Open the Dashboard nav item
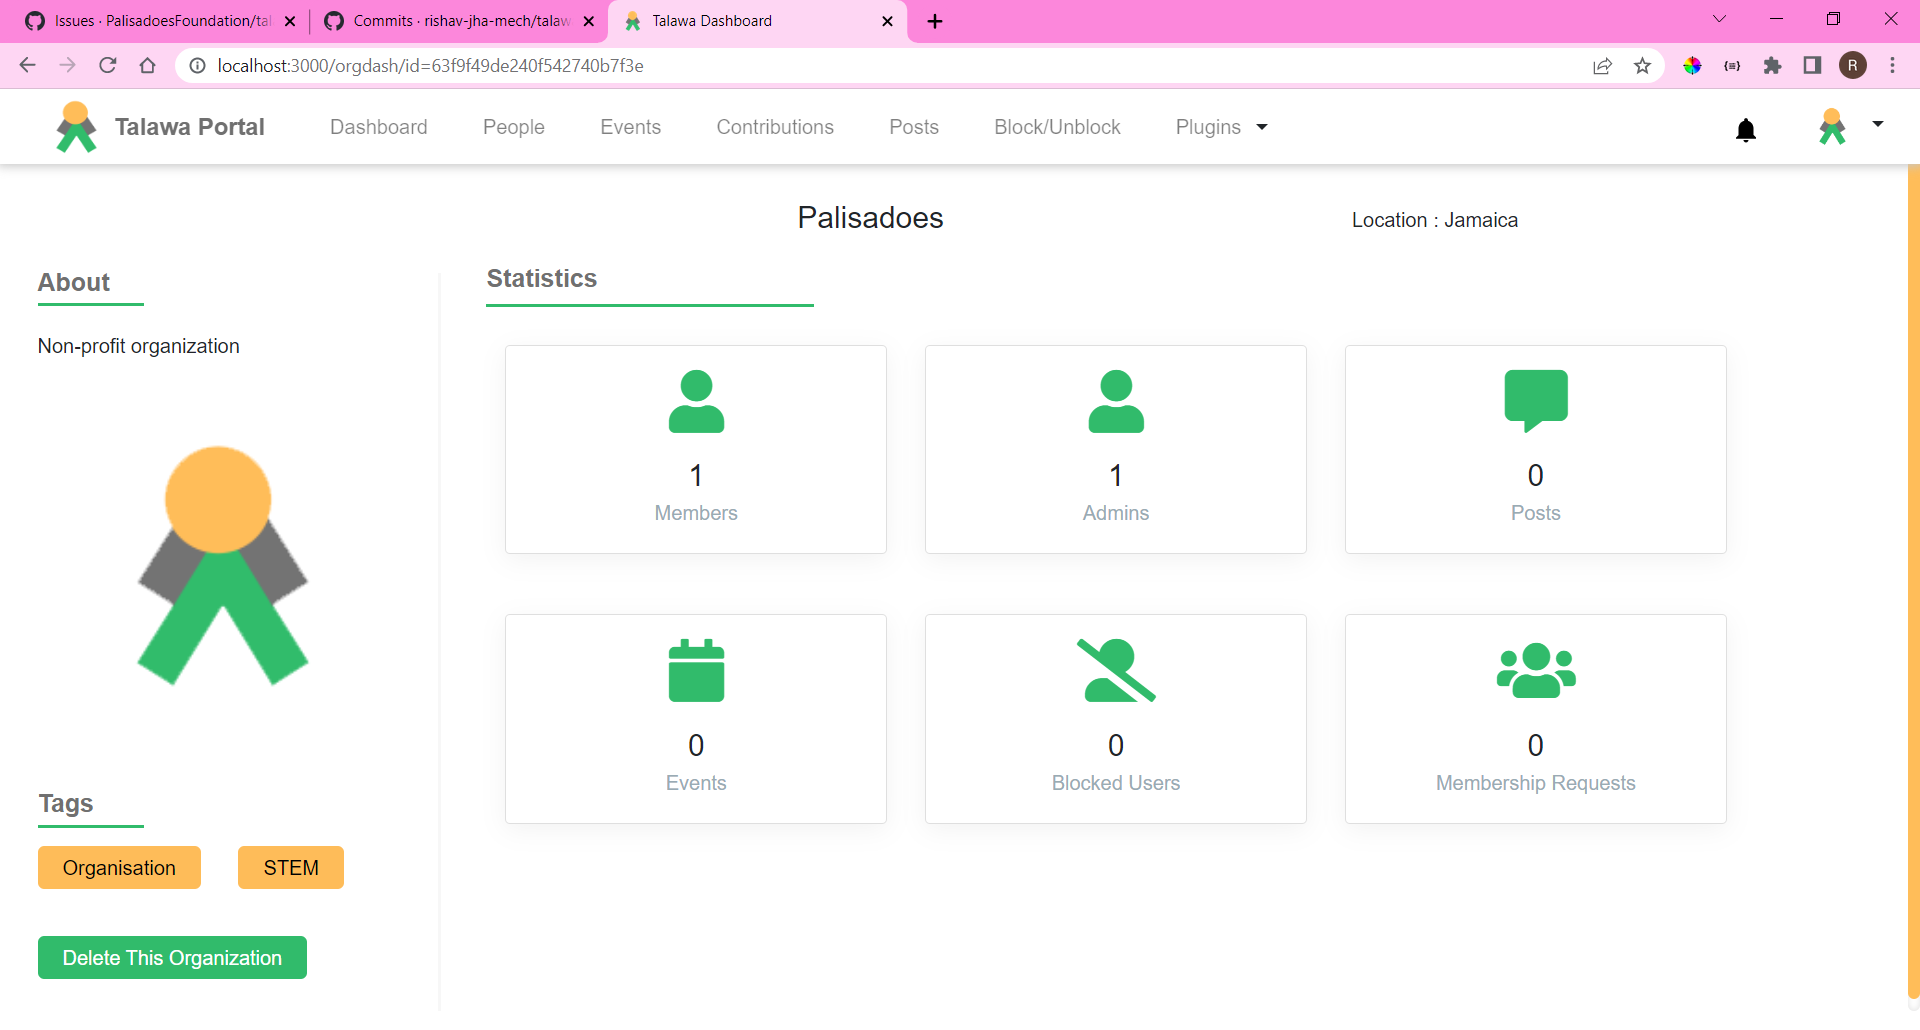 click(379, 127)
